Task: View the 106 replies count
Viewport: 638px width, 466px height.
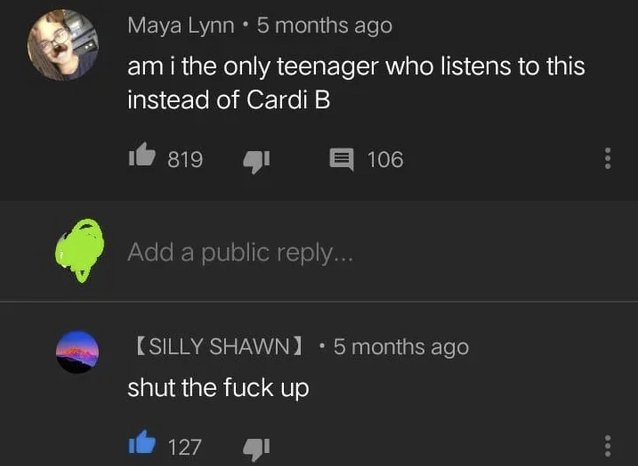Action: pos(385,159)
